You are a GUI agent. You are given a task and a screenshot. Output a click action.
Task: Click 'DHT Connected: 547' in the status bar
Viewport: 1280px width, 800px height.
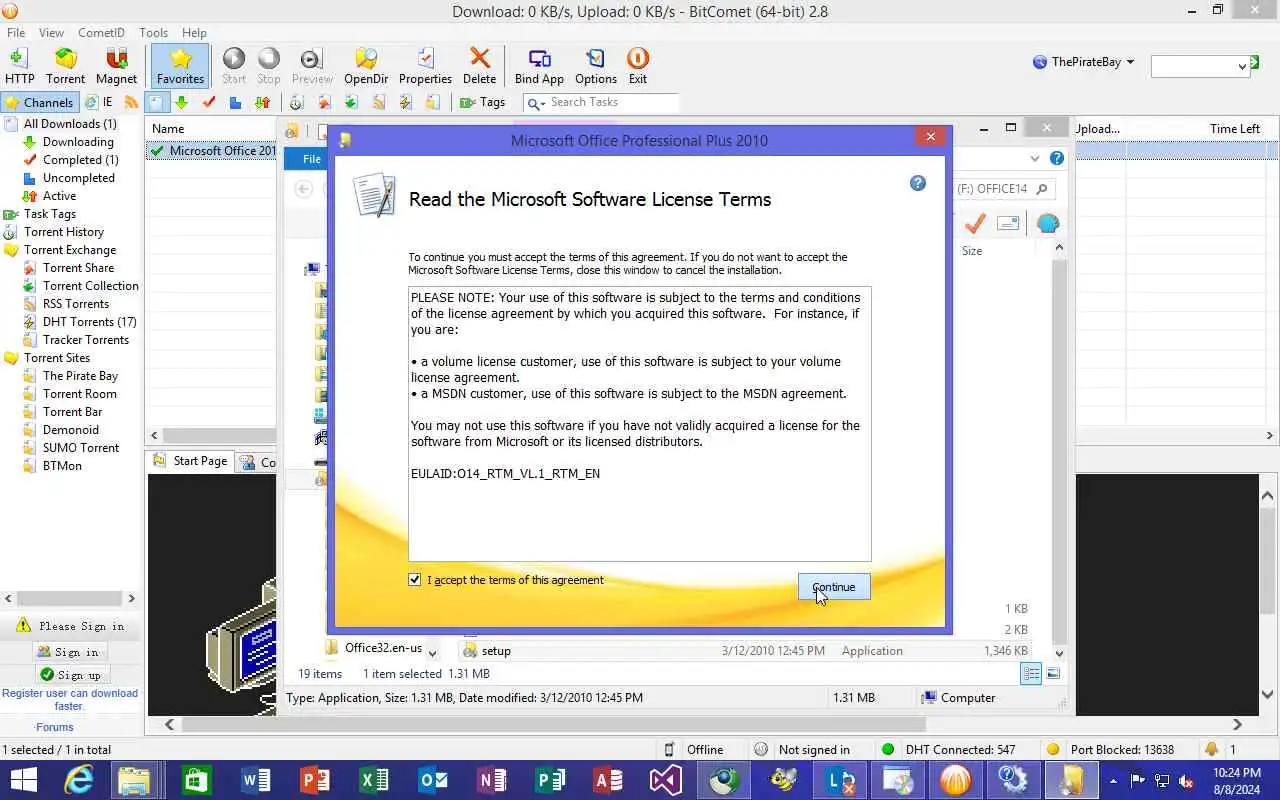(960, 750)
